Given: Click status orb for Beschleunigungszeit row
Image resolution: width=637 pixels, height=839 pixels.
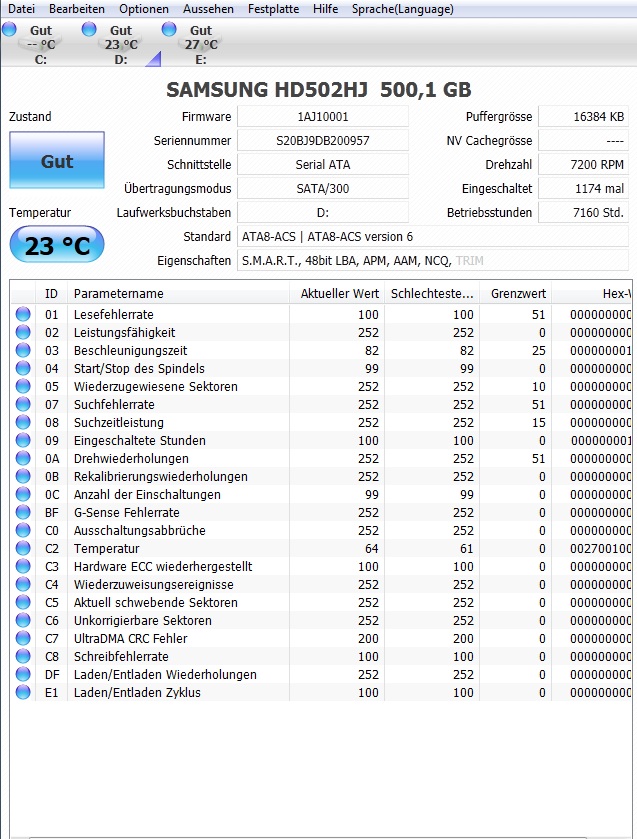Looking at the screenshot, I should 23,350.
